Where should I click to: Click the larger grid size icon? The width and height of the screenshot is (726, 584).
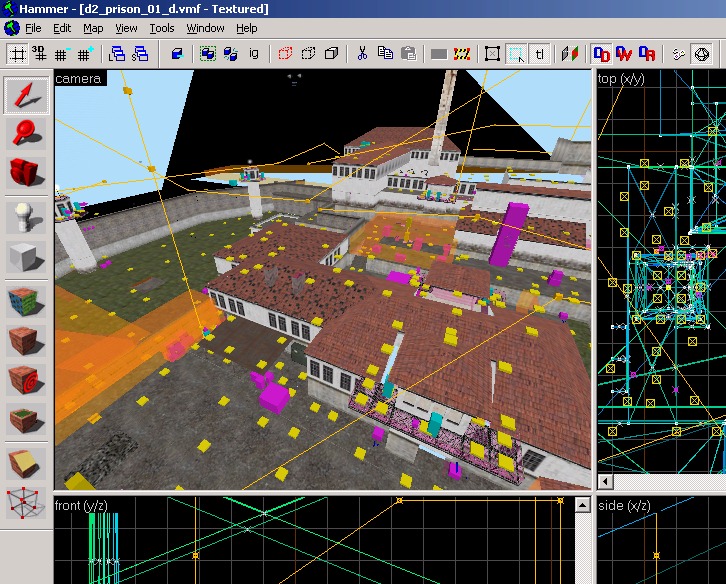(x=85, y=54)
